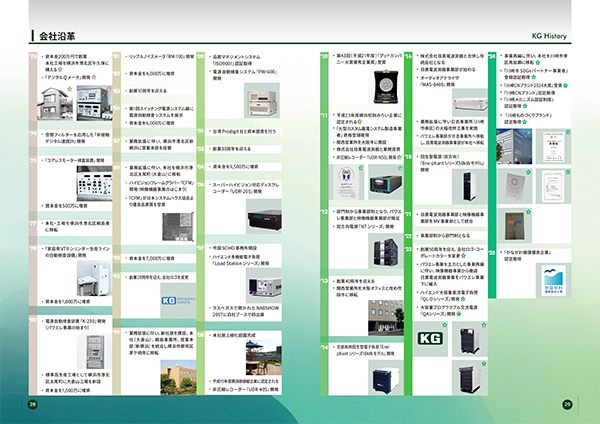Select the rooftop garden photo in '08
The image size is (600, 424).
pyautogui.click(x=264, y=358)
